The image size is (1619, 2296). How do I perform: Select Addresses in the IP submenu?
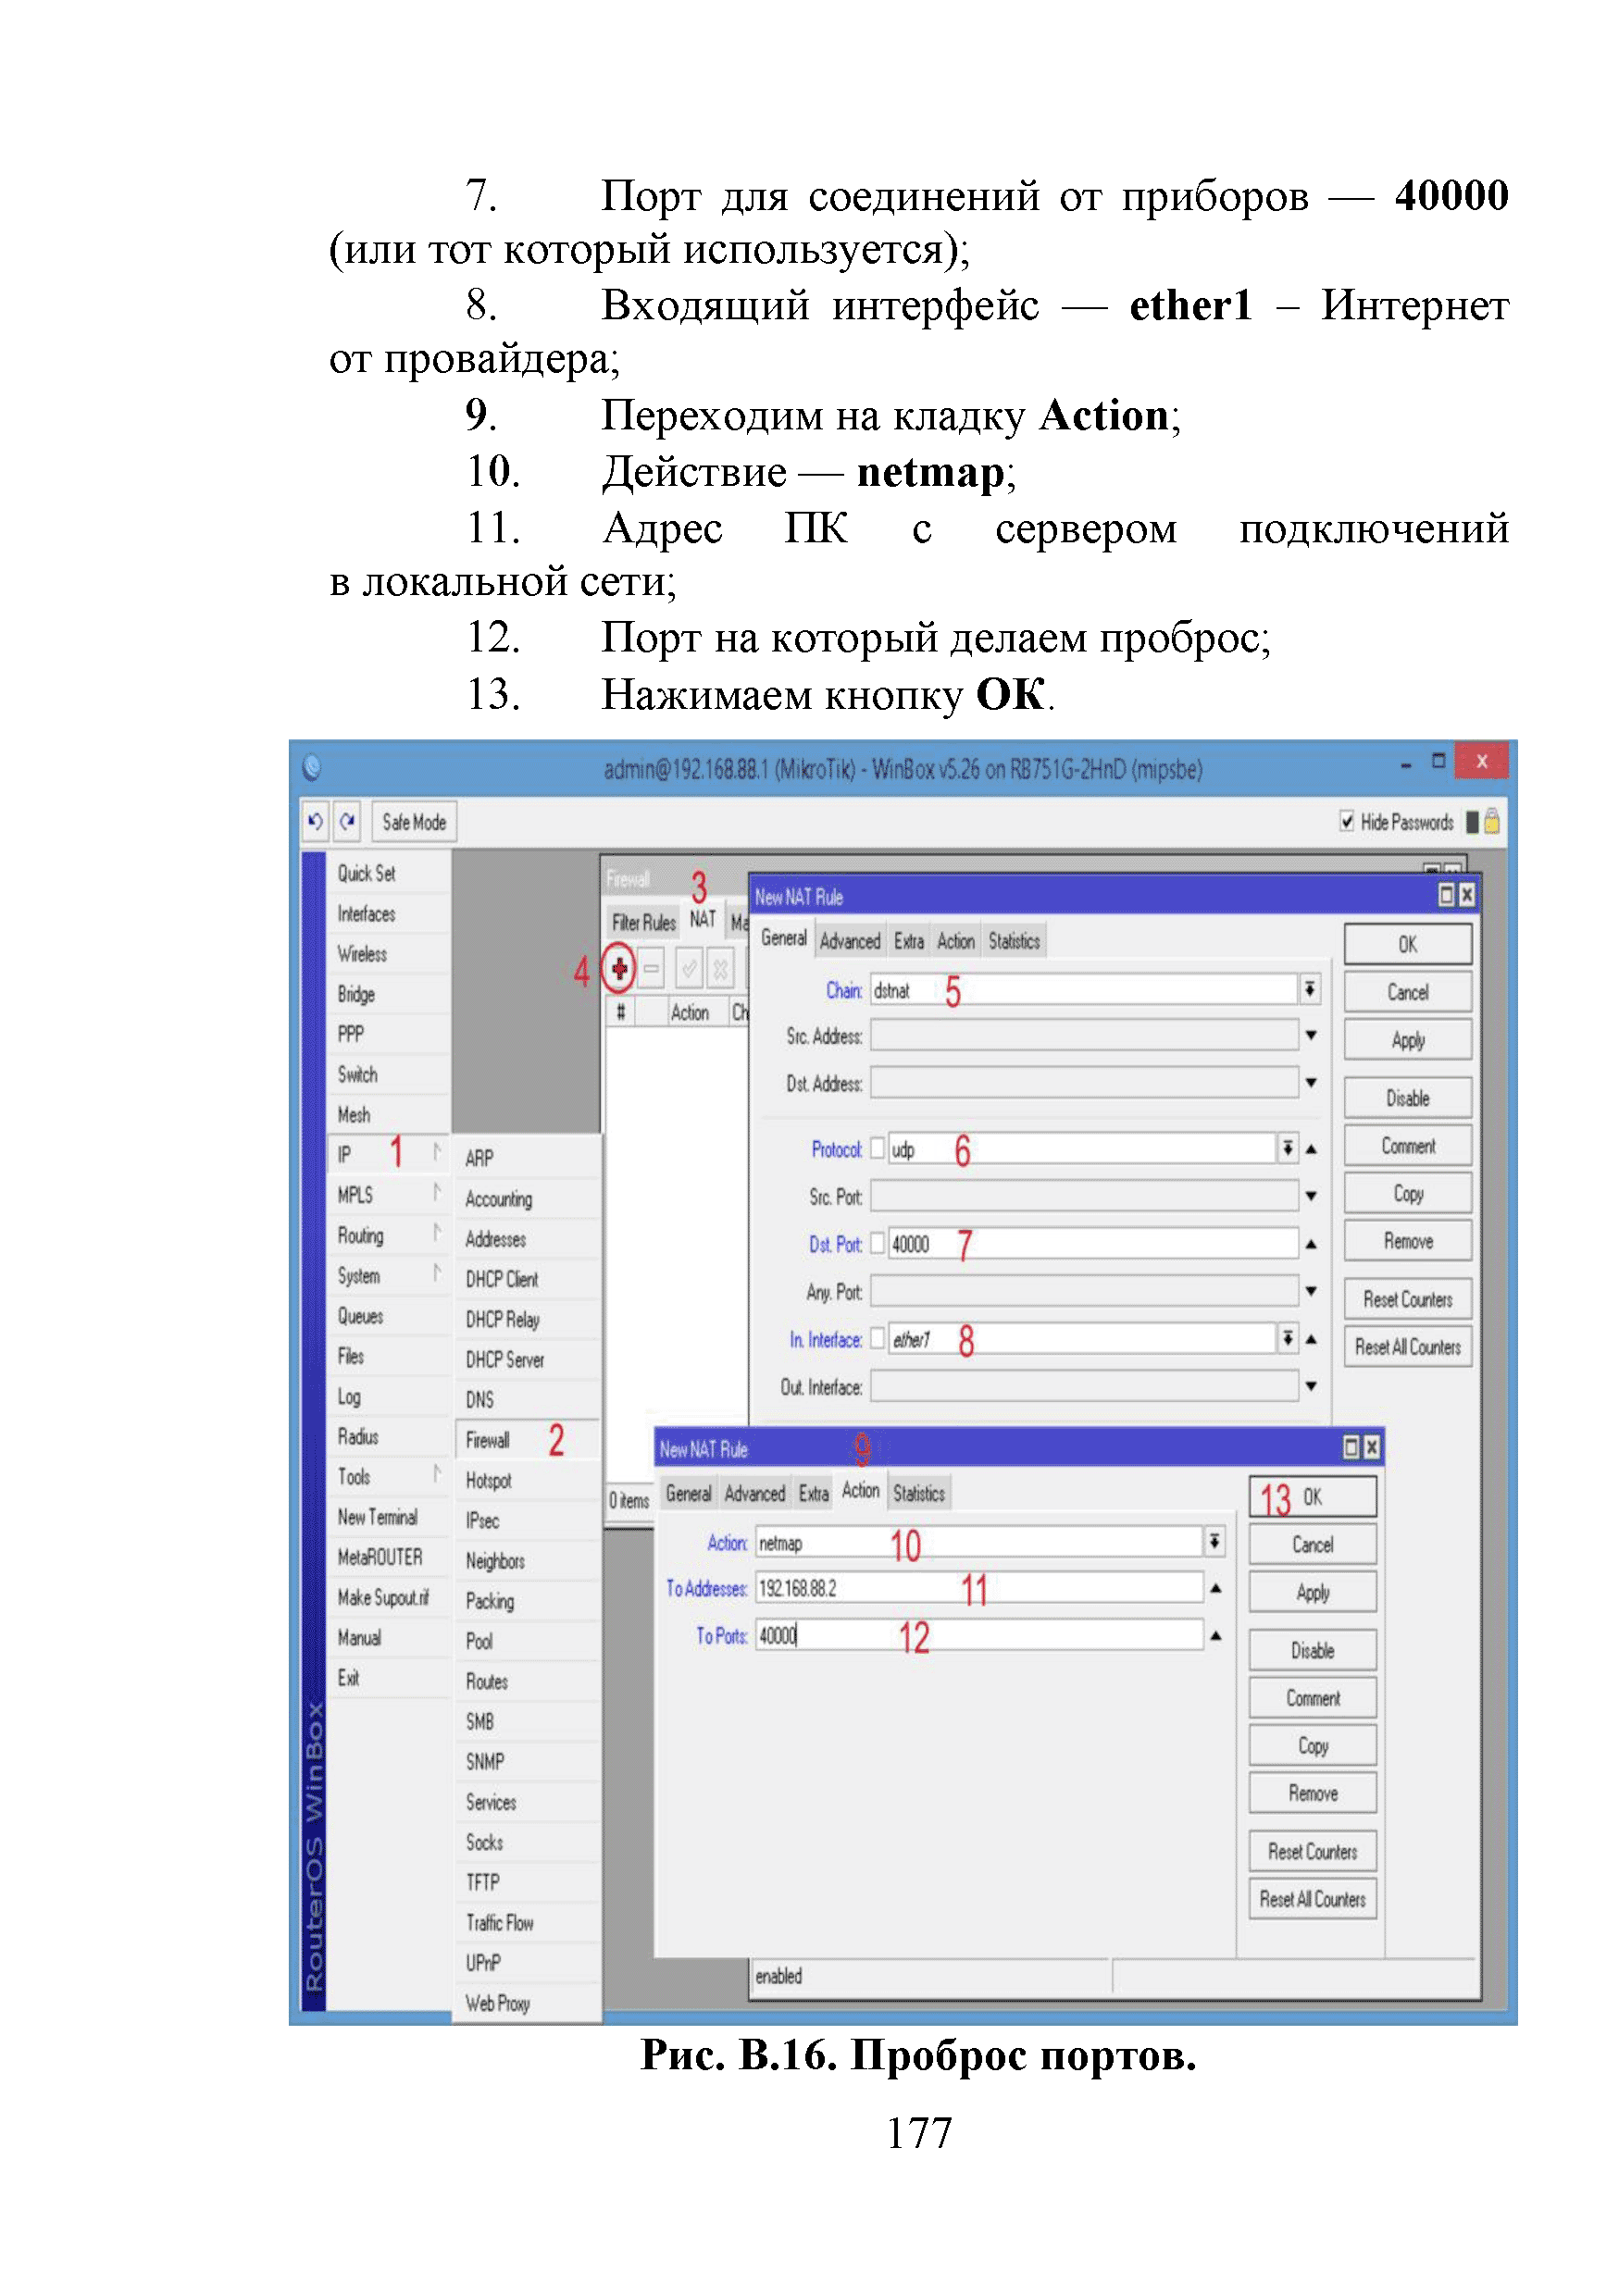[527, 1239]
